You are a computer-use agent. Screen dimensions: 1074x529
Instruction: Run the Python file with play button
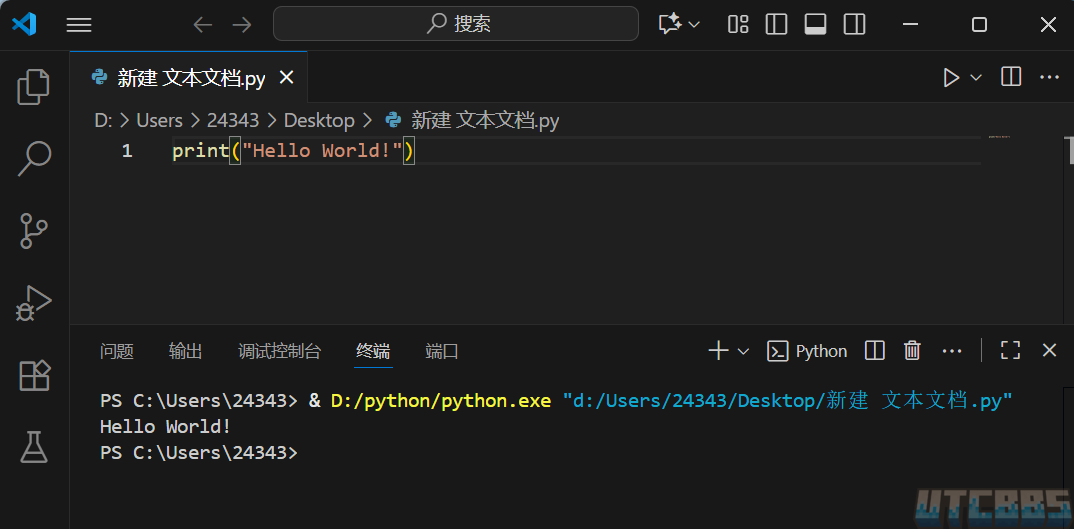(951, 77)
